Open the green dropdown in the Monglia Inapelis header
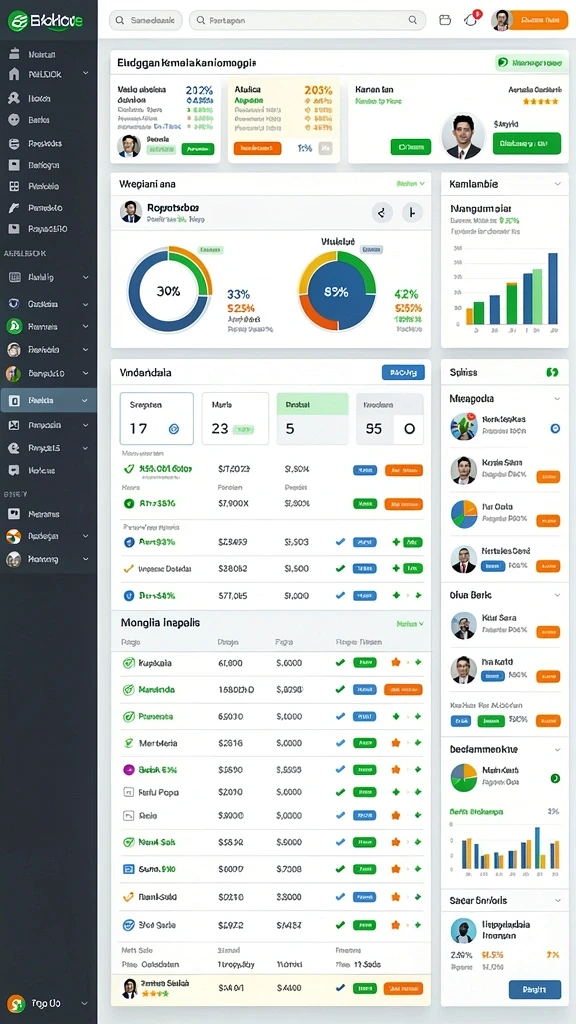Screen dimensions: 576x1024 point(410,624)
